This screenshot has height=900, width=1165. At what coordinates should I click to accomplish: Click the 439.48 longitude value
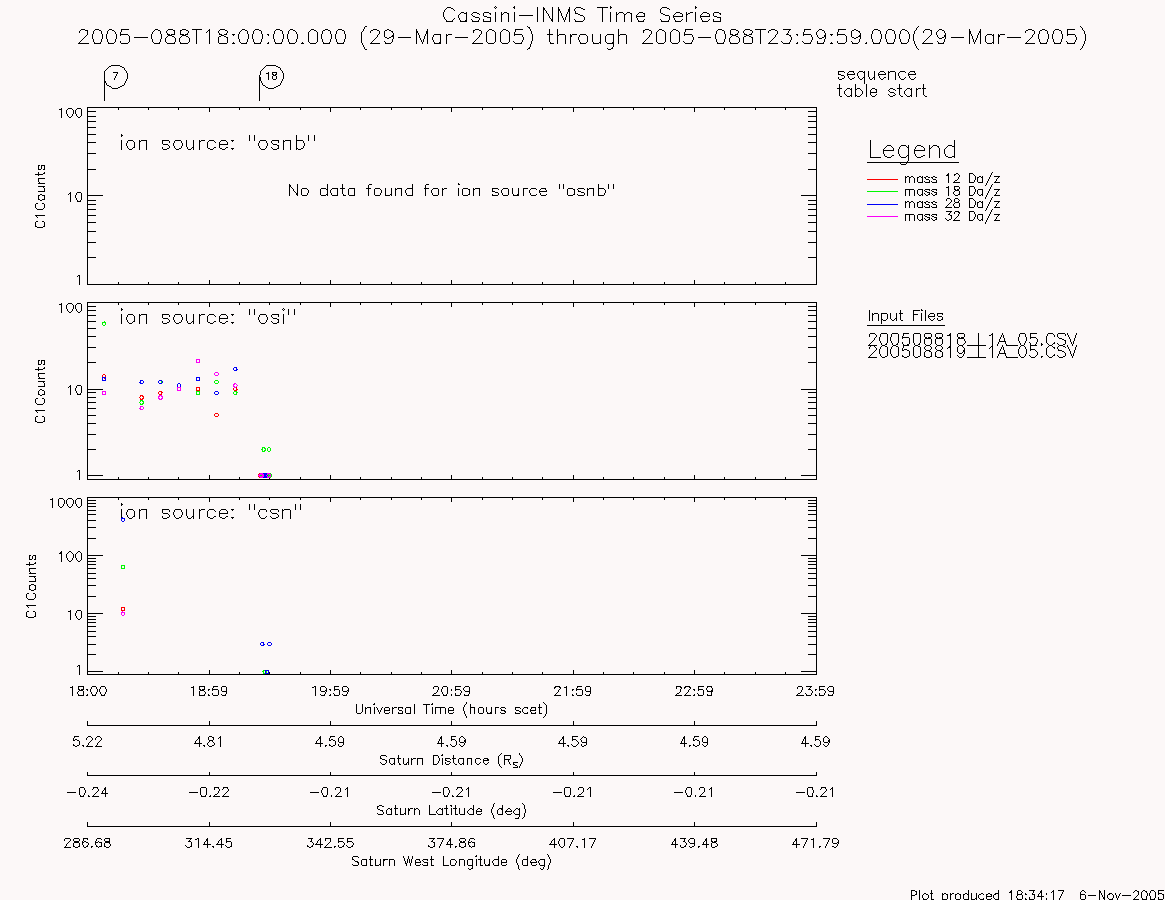click(x=694, y=844)
